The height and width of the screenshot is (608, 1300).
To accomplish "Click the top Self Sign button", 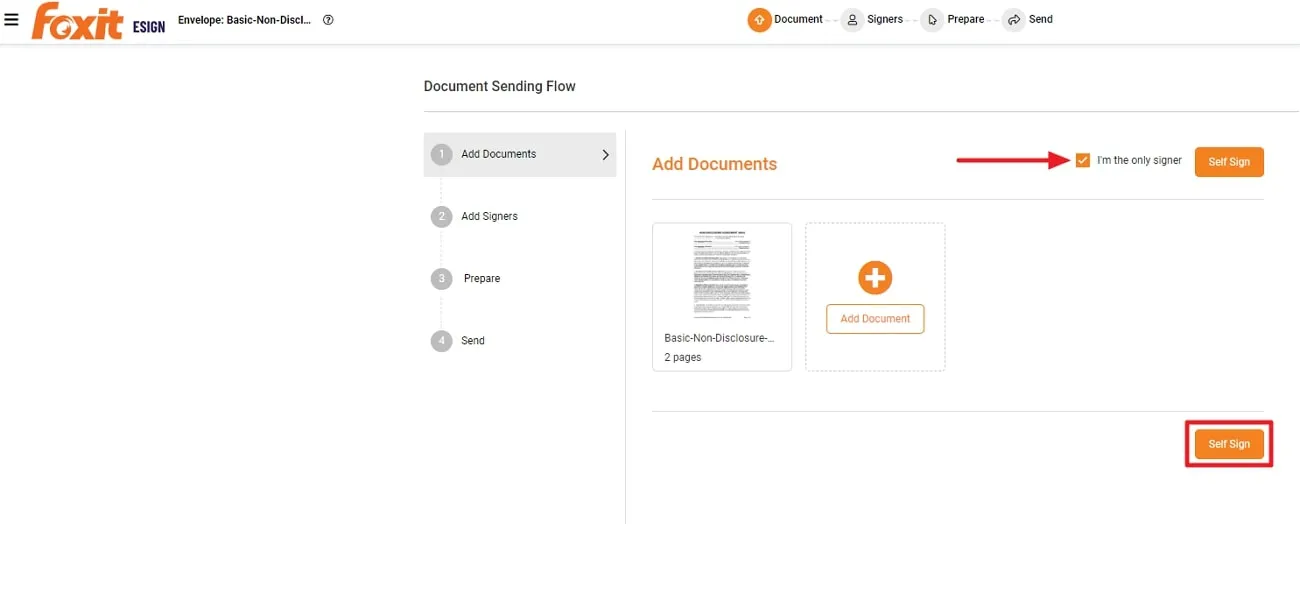I will 1229,161.
